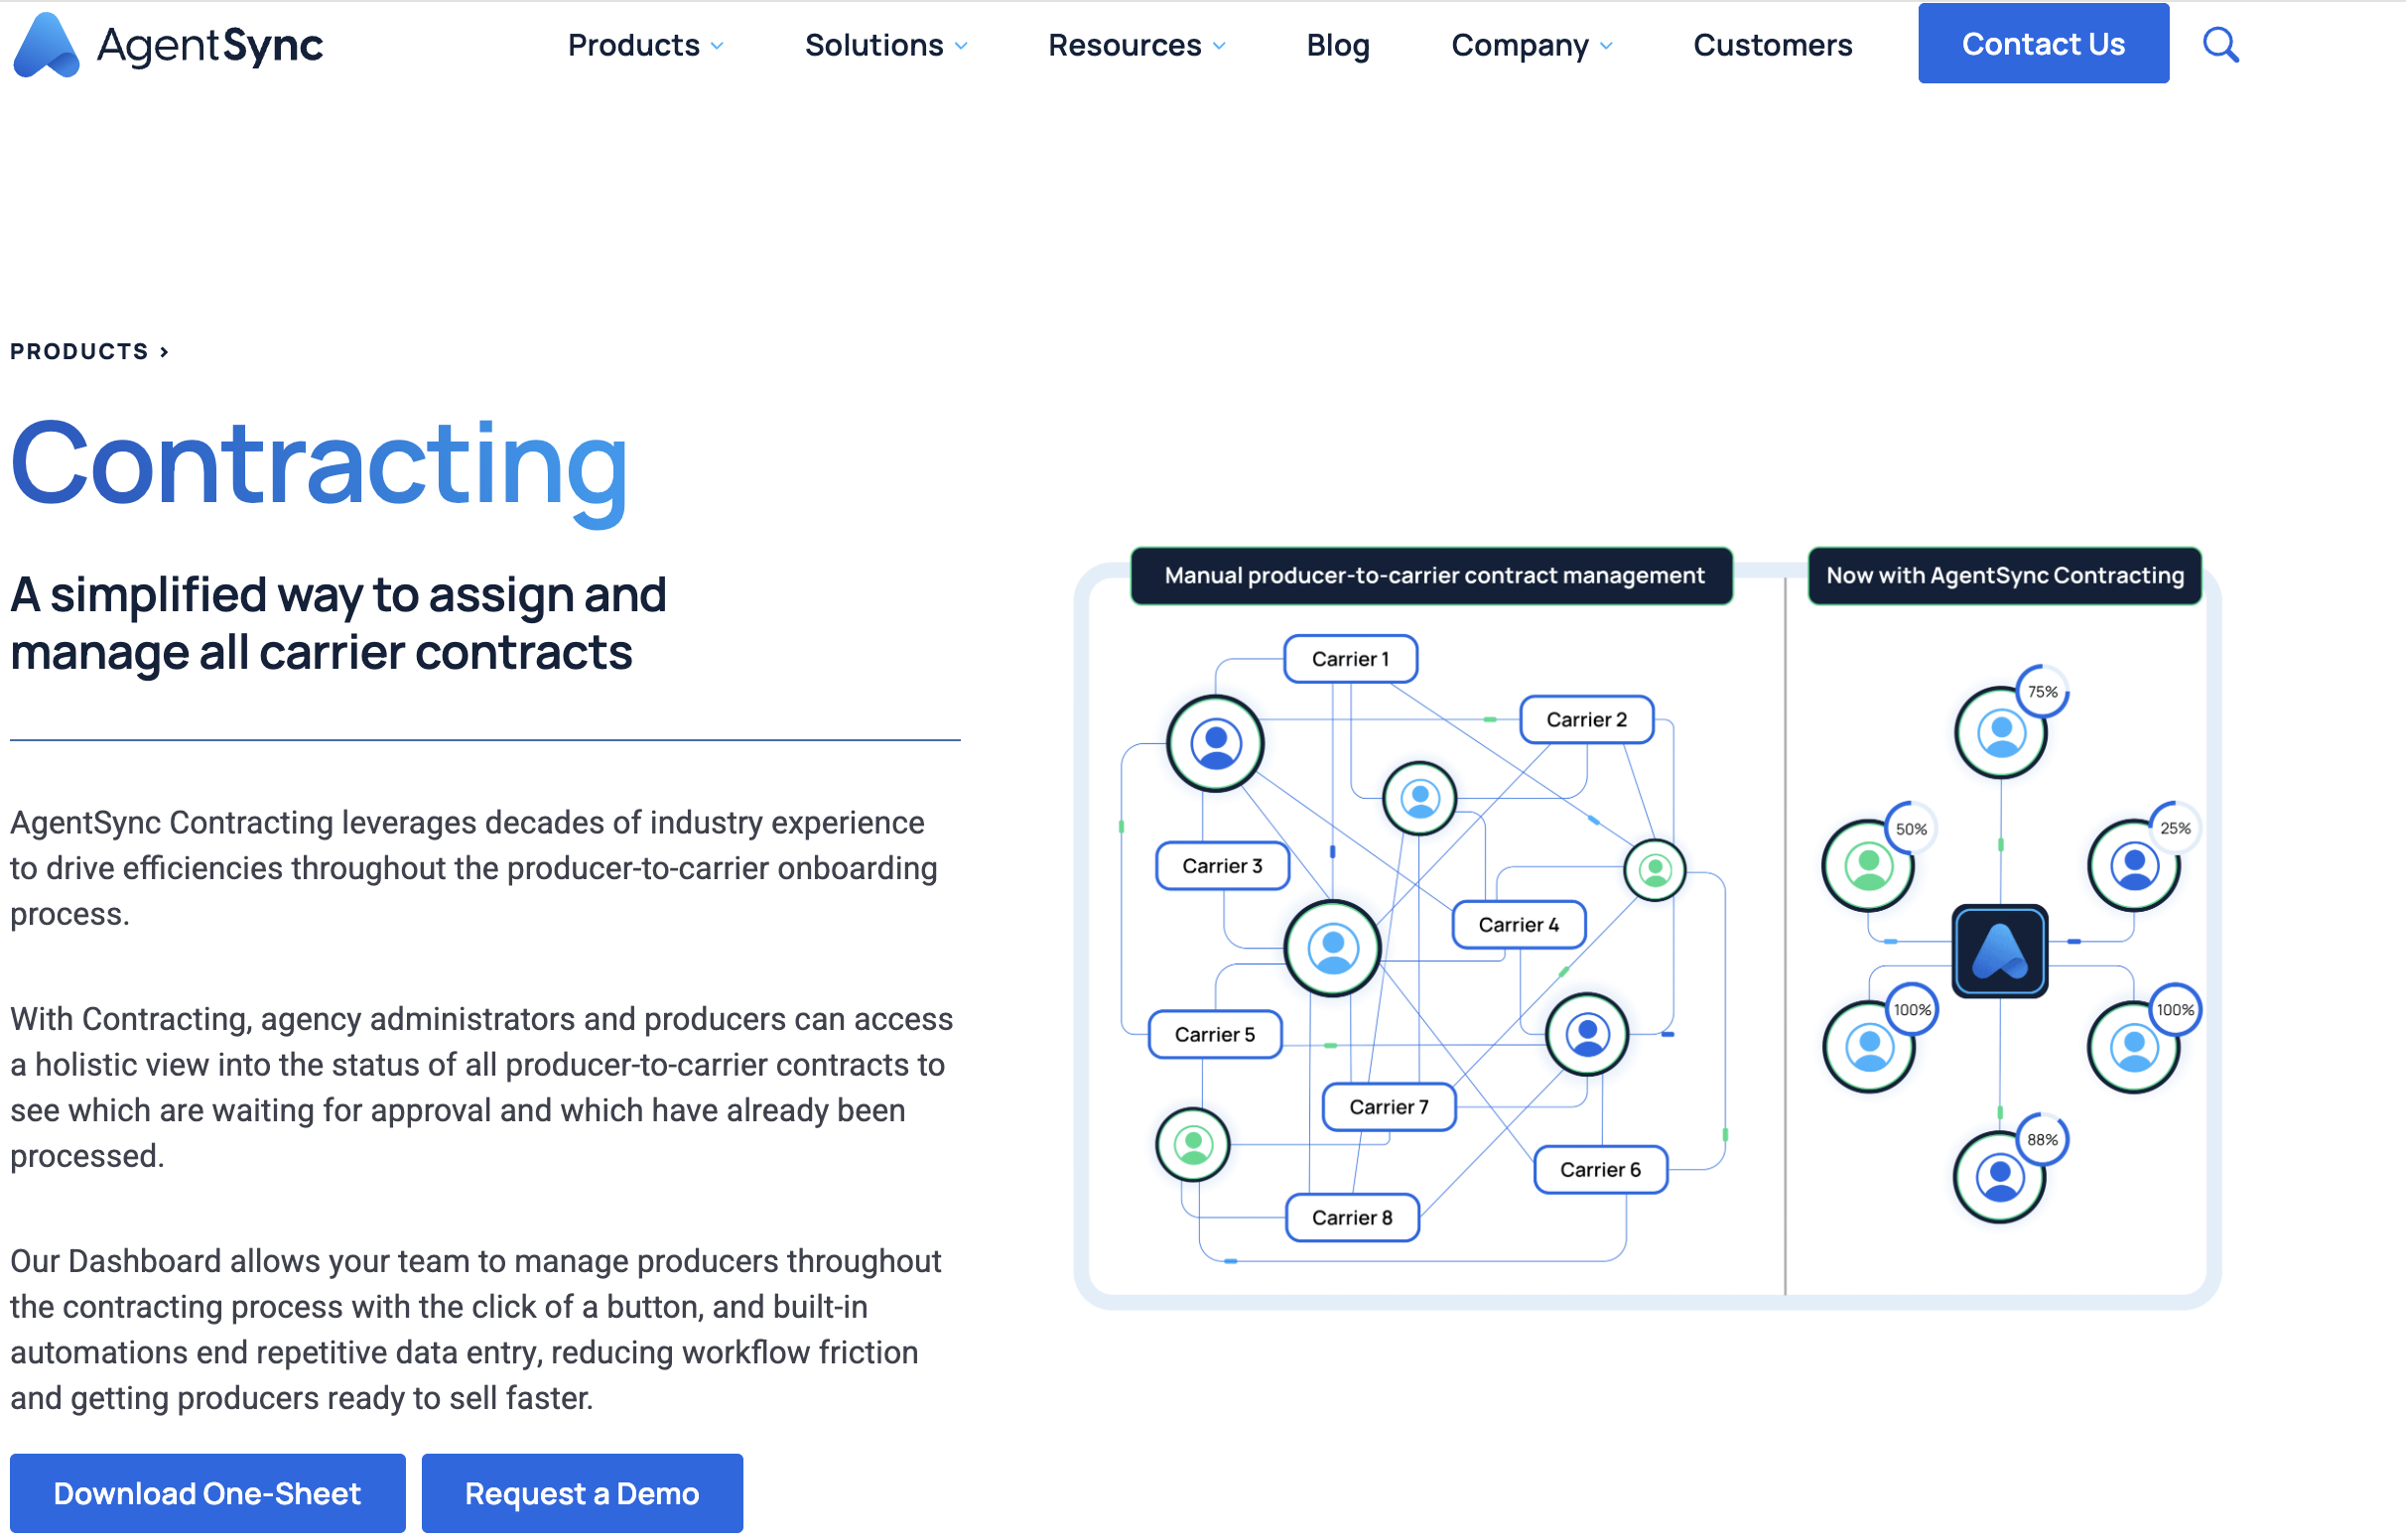Open the Customers page
This screenshot has width=2406, height=1540.
coord(1772,45)
